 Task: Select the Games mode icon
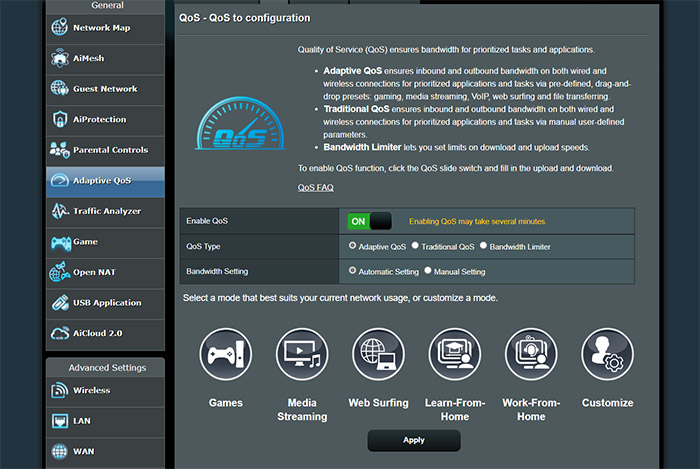pos(225,354)
